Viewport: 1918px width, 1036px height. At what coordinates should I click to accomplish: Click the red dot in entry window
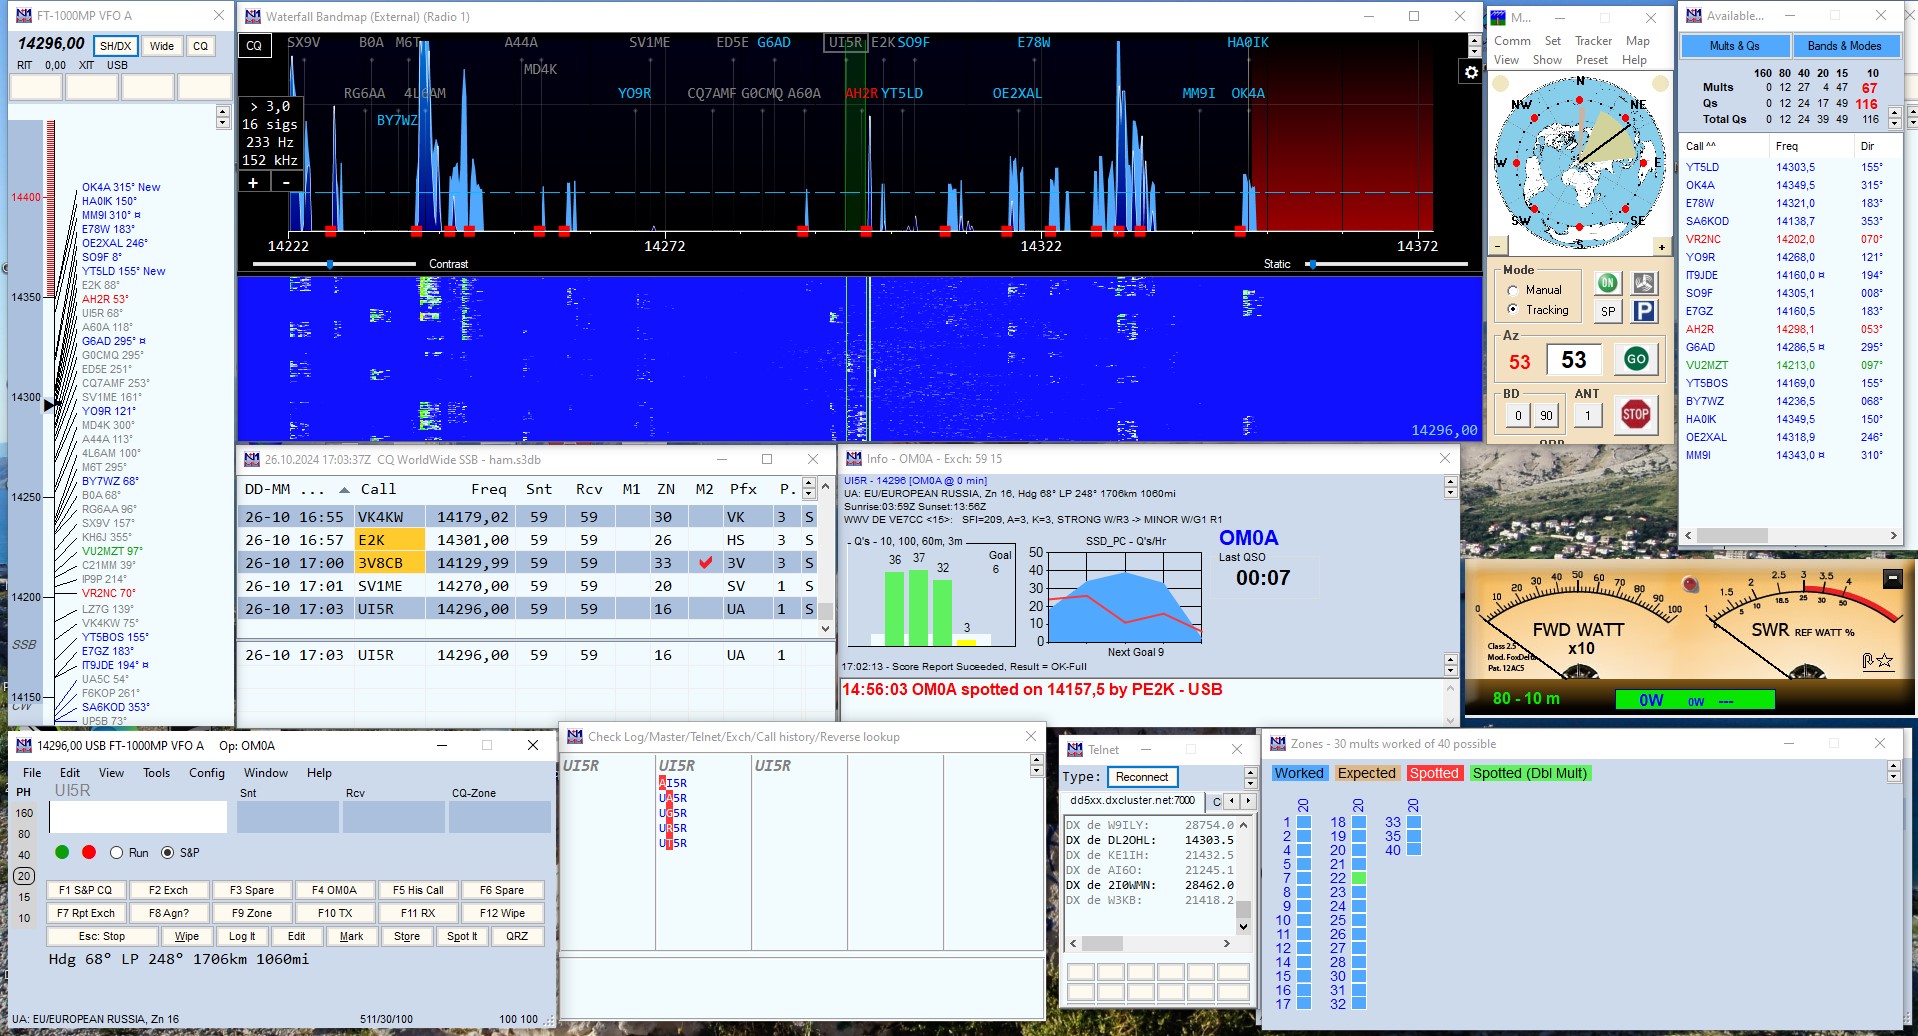(89, 852)
